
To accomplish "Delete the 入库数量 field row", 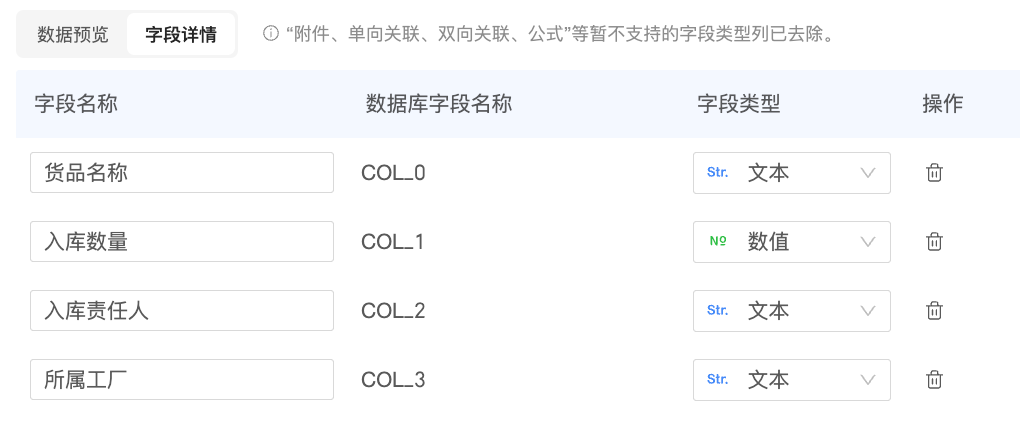I will 934,242.
